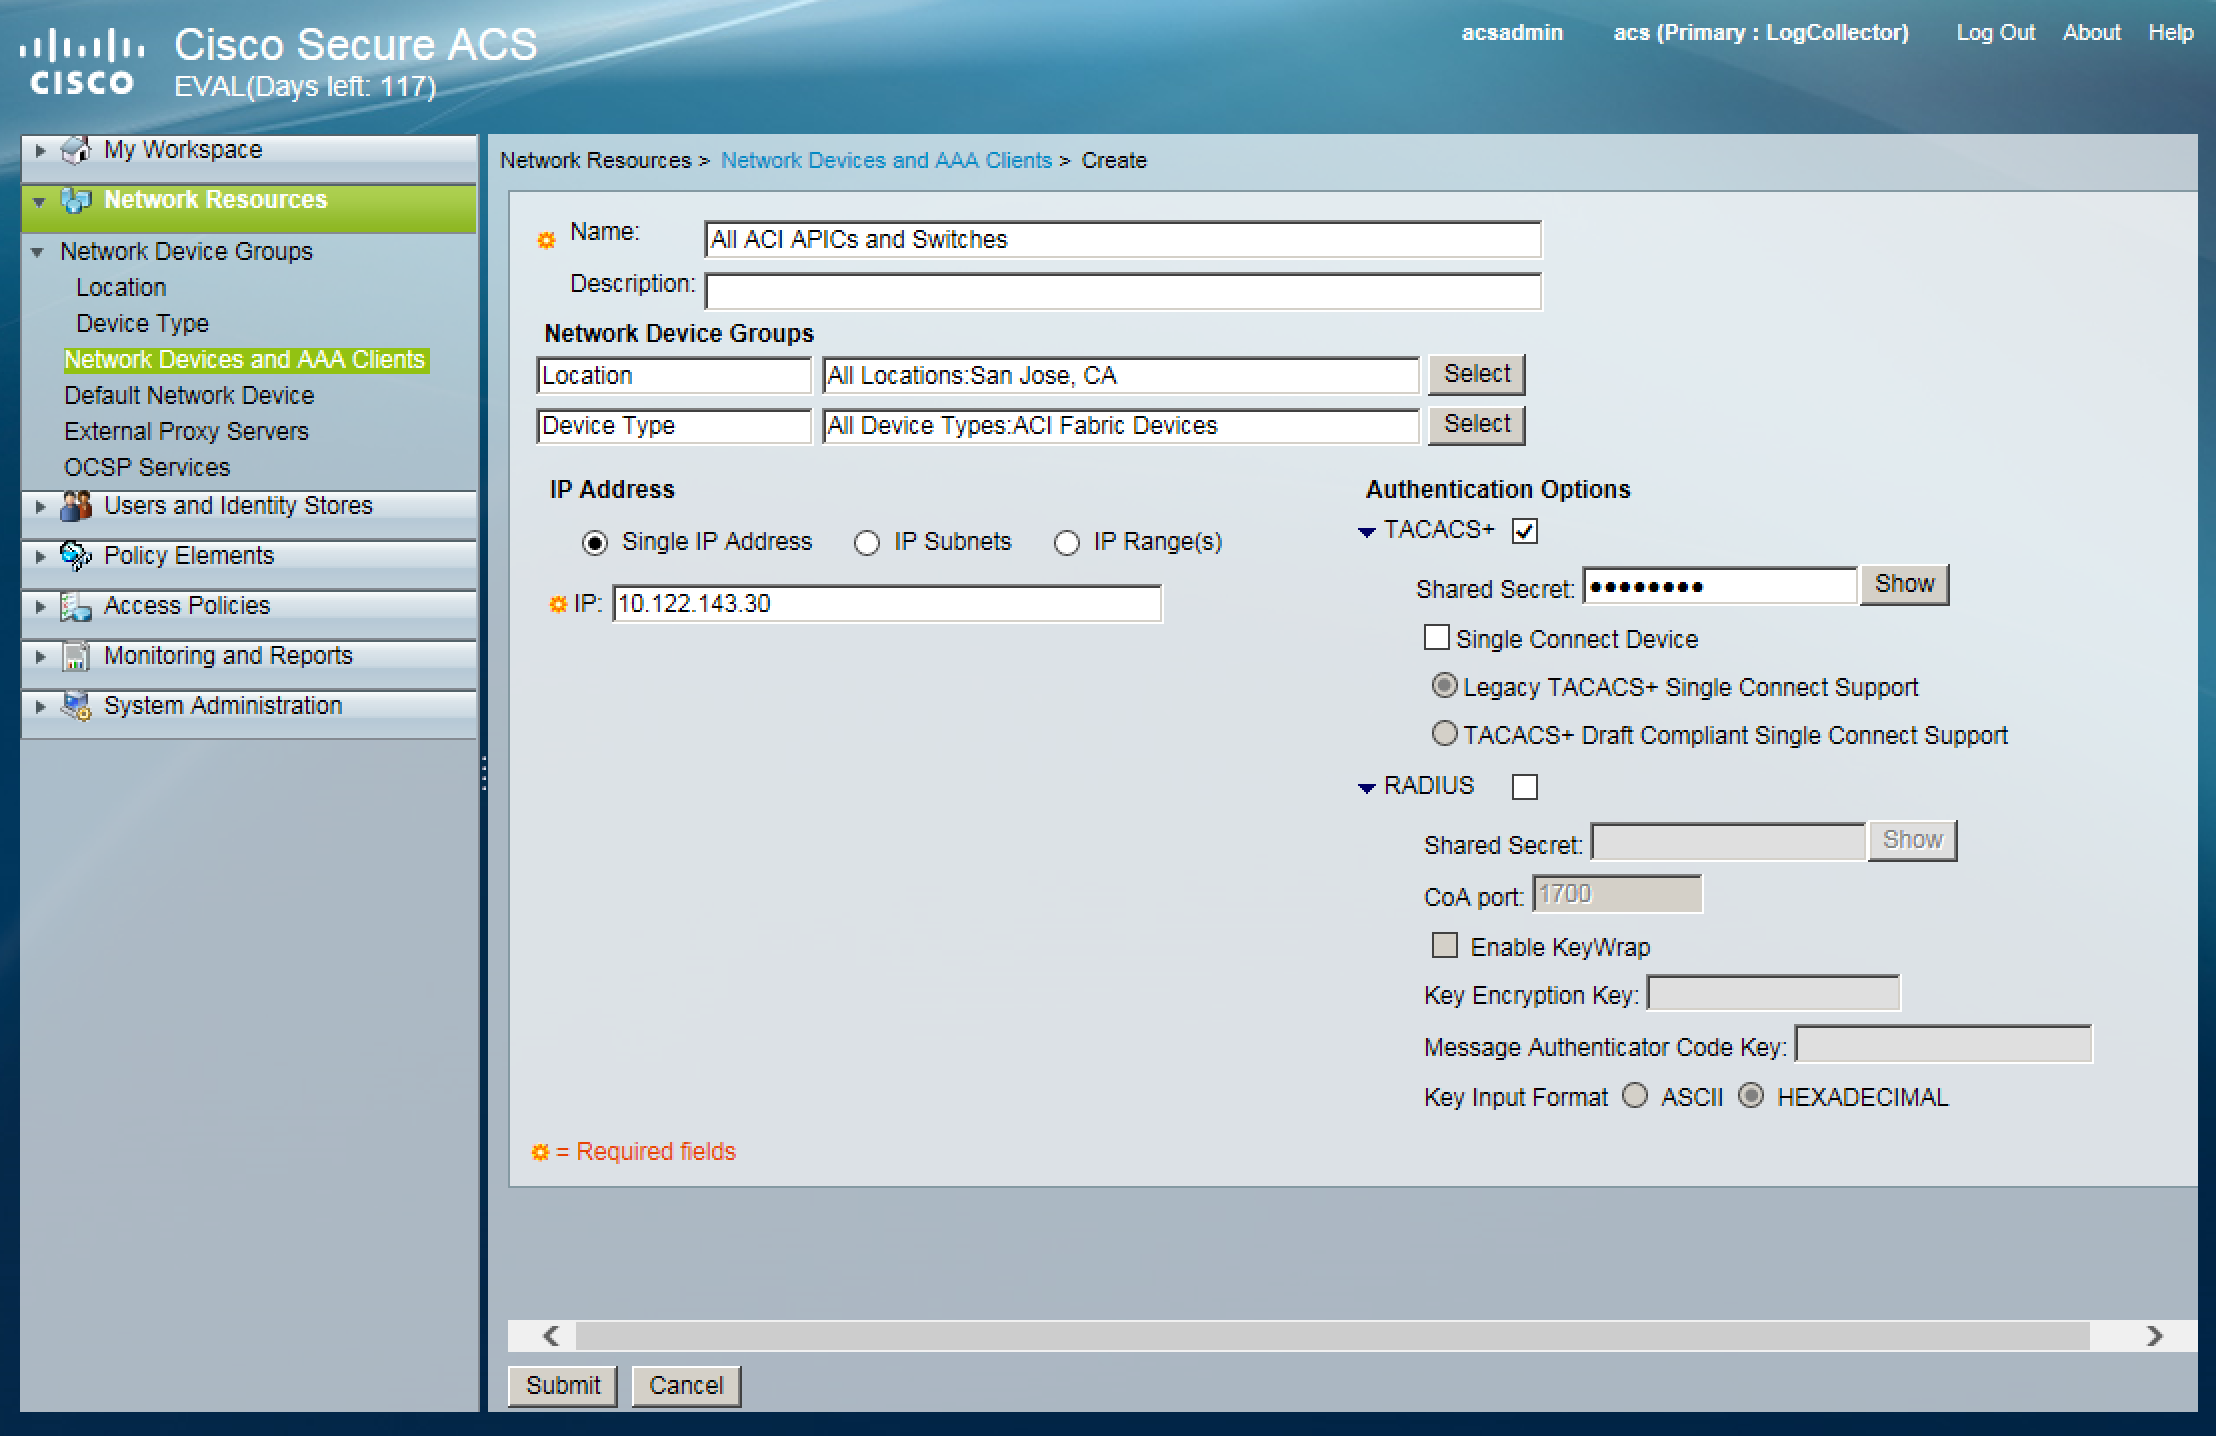The width and height of the screenshot is (2216, 1436).
Task: Click the Access Policies icon
Action: (76, 606)
